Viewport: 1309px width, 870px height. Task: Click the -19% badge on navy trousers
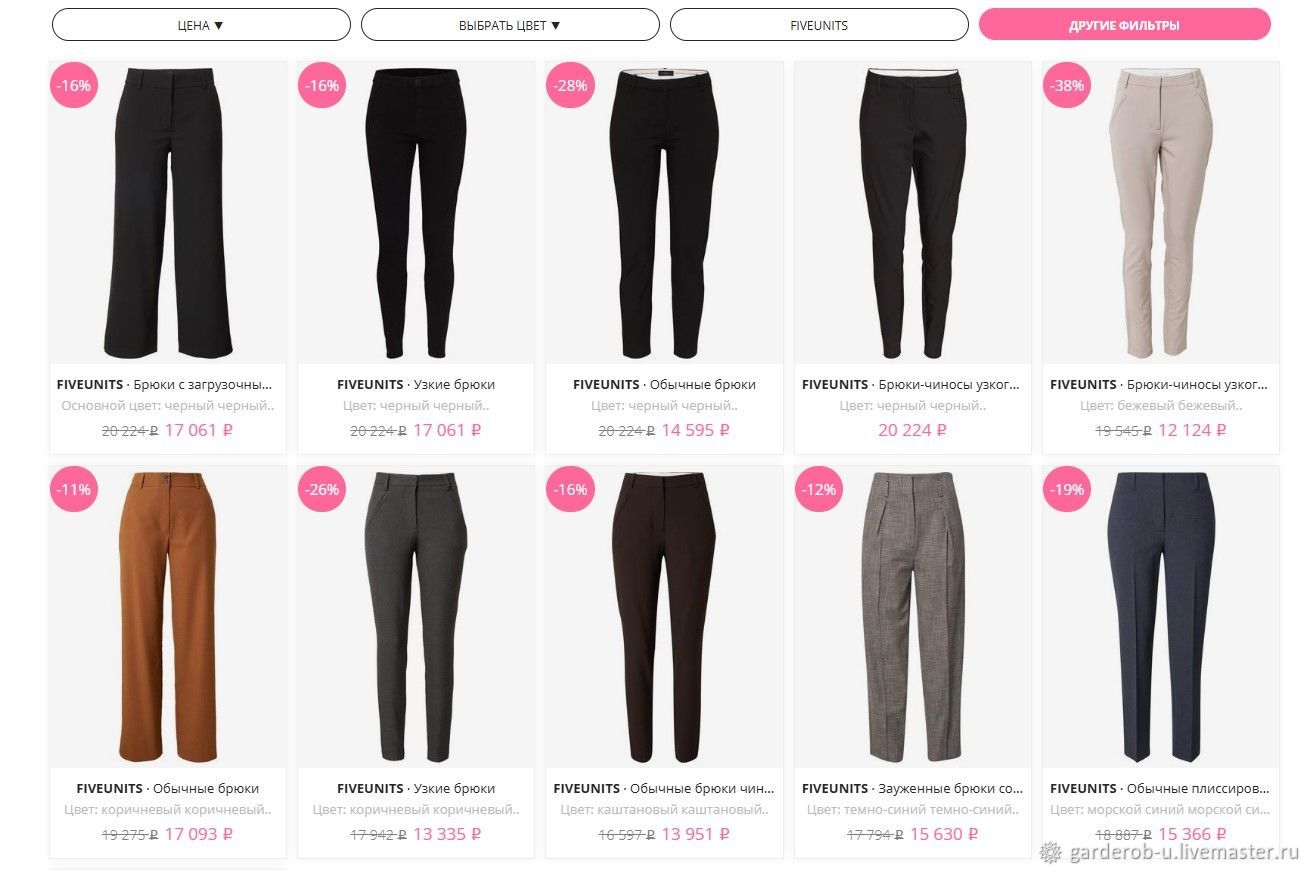tap(1067, 489)
